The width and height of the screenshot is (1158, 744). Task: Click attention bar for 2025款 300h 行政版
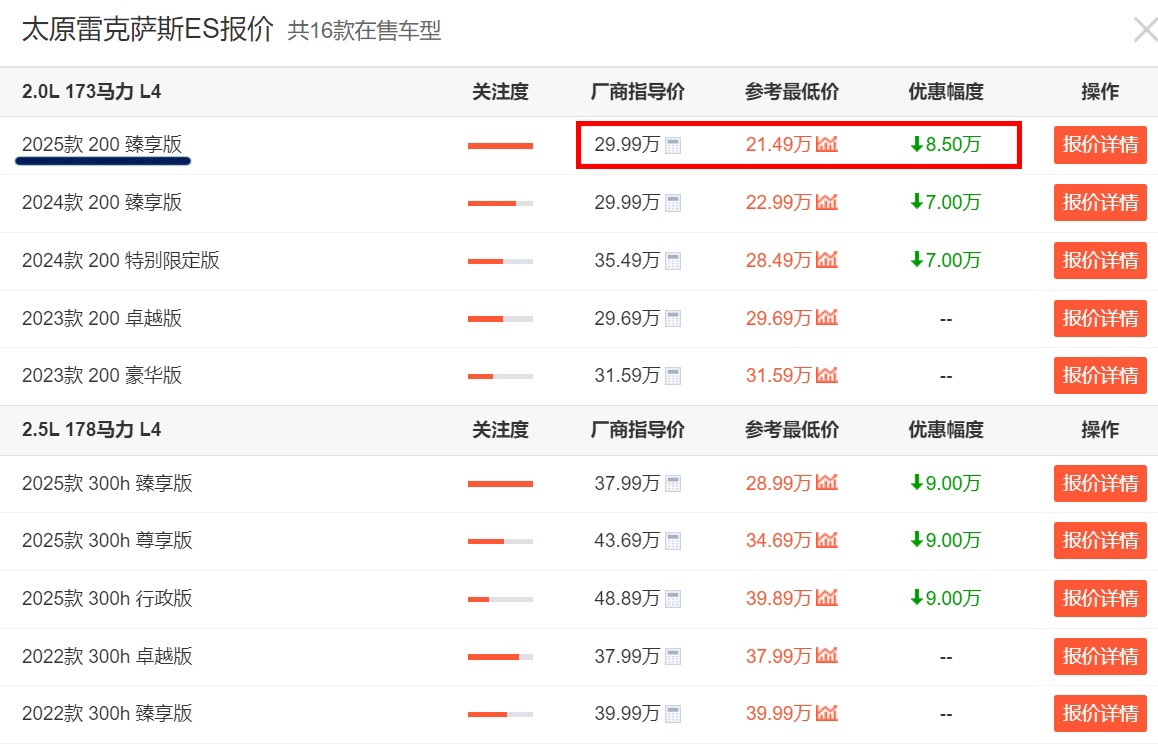500,599
